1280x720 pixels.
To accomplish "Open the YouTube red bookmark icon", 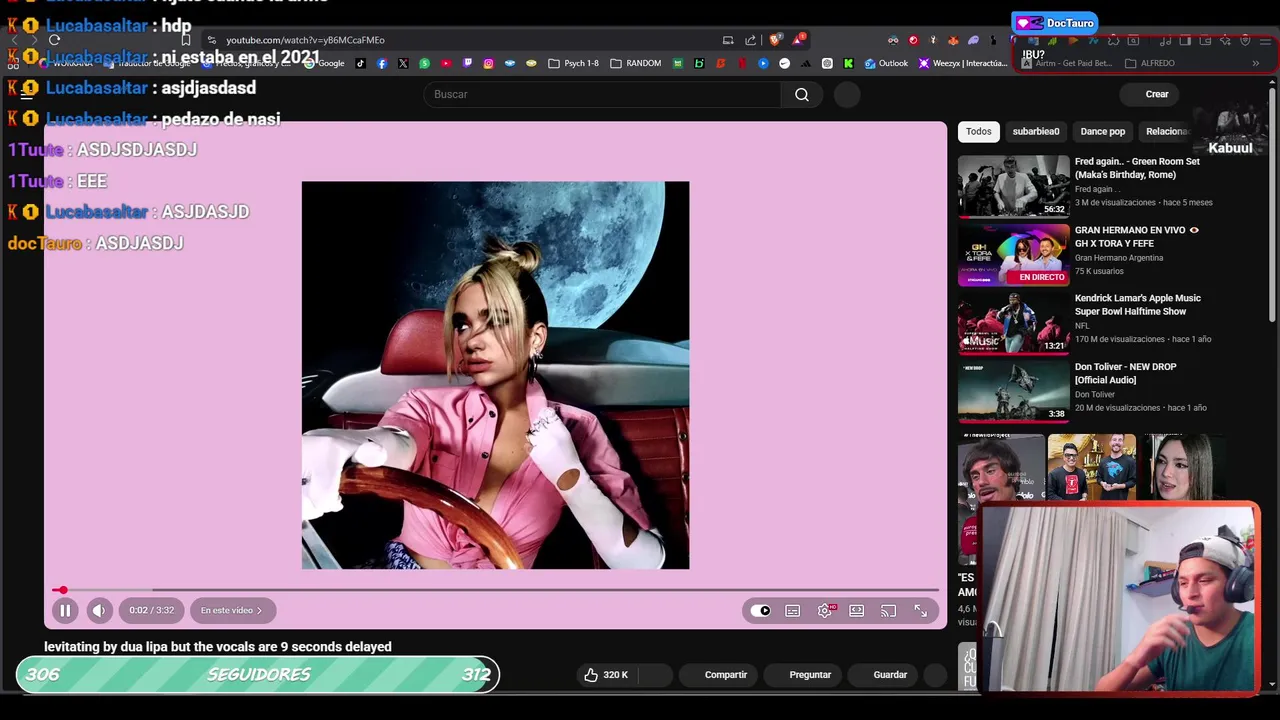I will (x=446, y=63).
